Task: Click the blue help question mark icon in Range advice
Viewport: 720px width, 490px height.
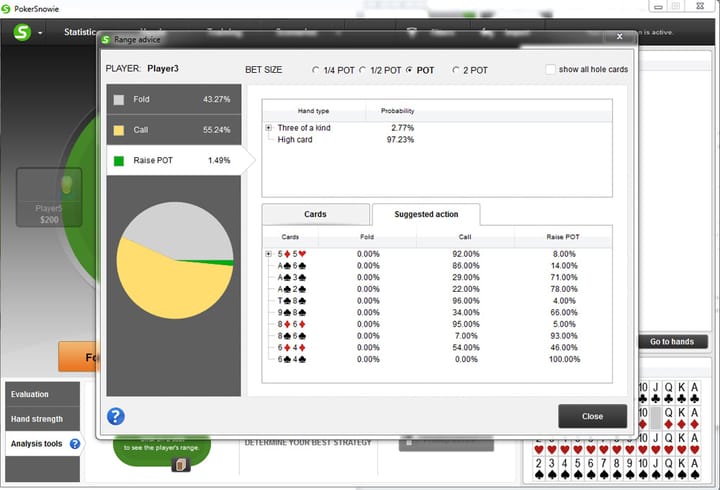Action: point(116,416)
